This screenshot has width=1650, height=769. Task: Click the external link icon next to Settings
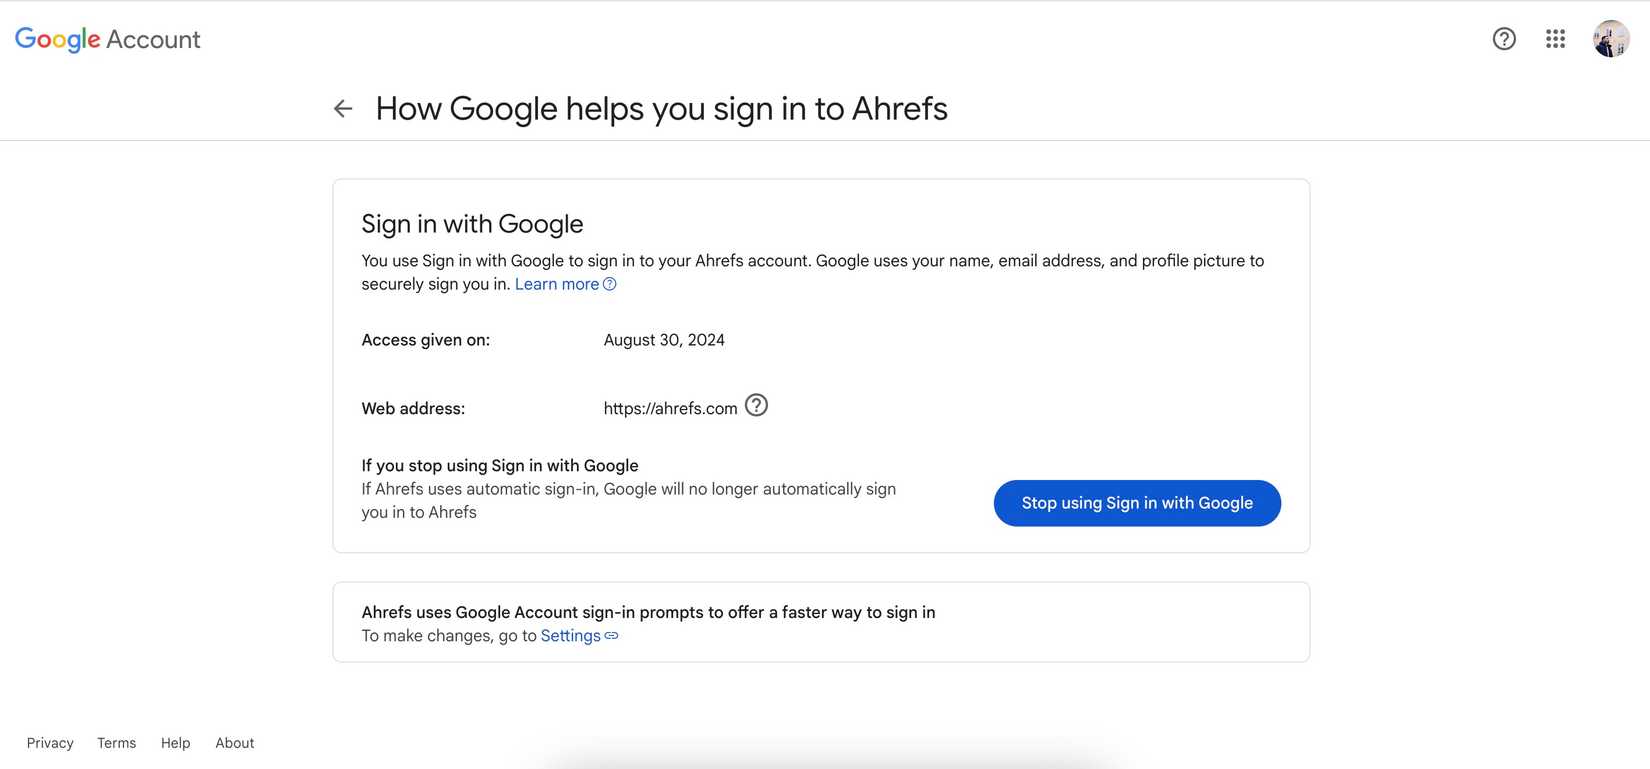611,636
